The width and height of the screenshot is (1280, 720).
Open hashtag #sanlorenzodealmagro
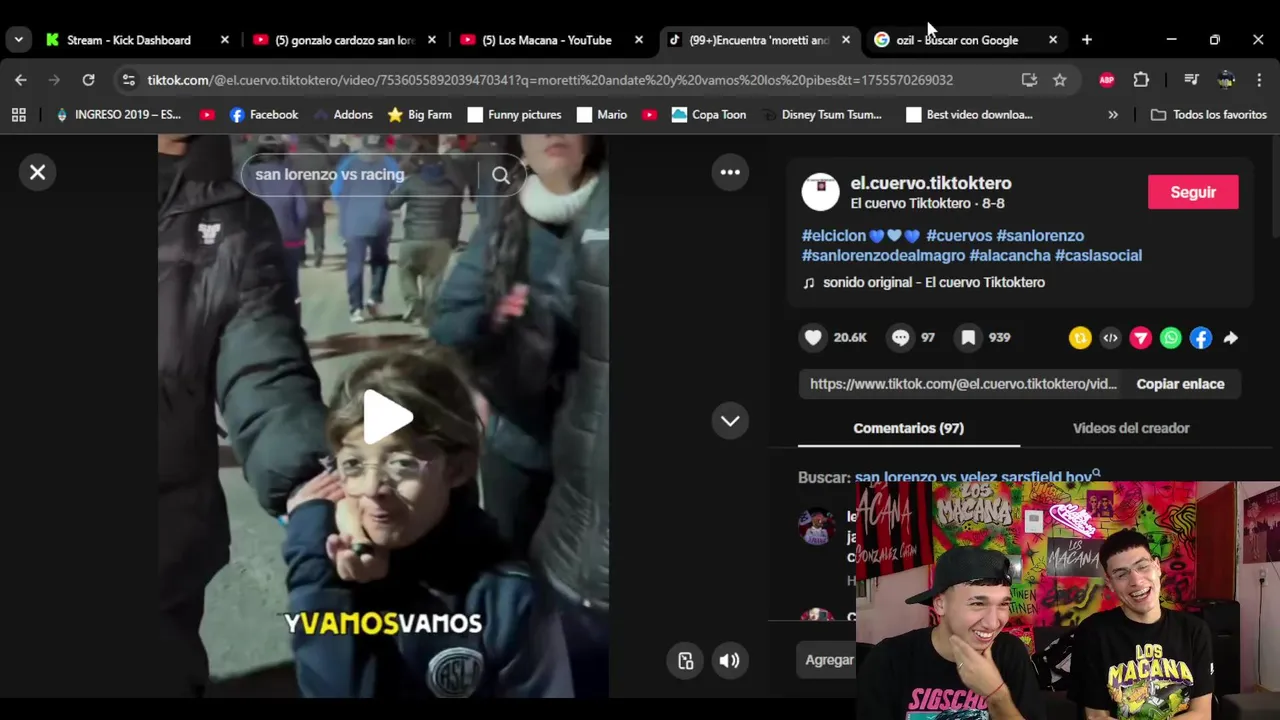[x=883, y=256]
